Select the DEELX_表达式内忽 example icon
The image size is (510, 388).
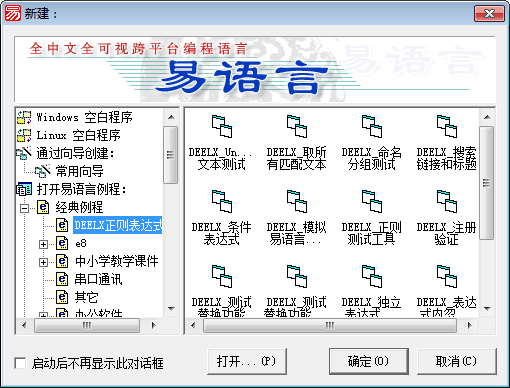[447, 276]
